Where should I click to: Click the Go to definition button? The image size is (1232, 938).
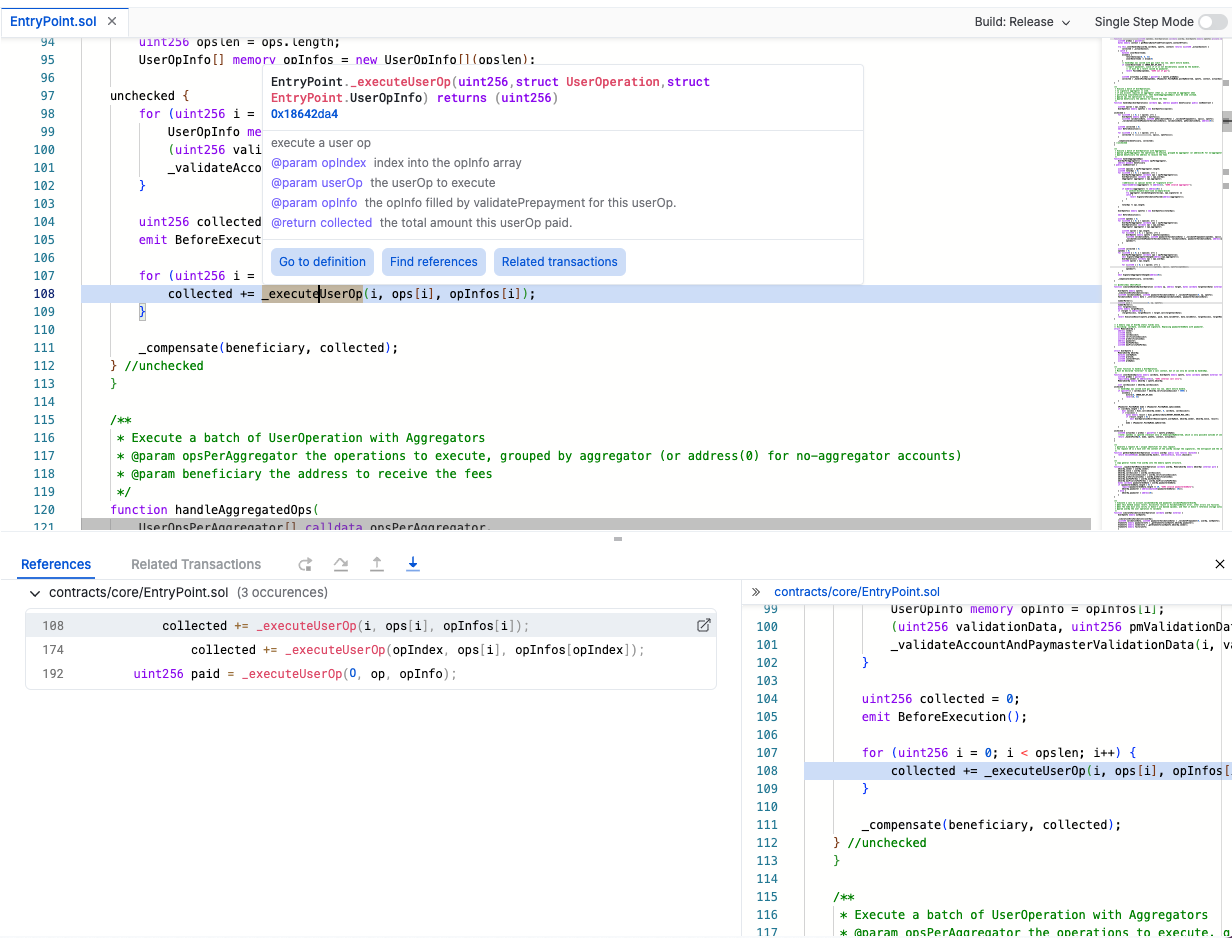[x=322, y=262]
